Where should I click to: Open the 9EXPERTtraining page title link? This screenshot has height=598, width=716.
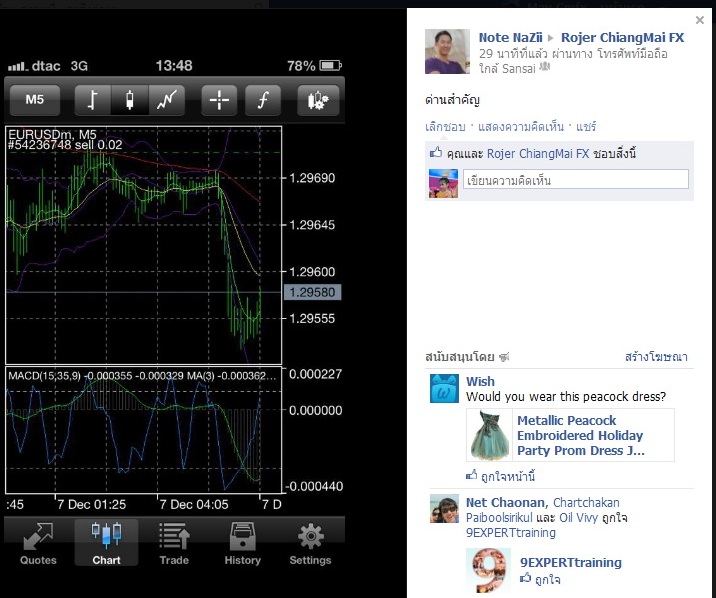point(571,562)
